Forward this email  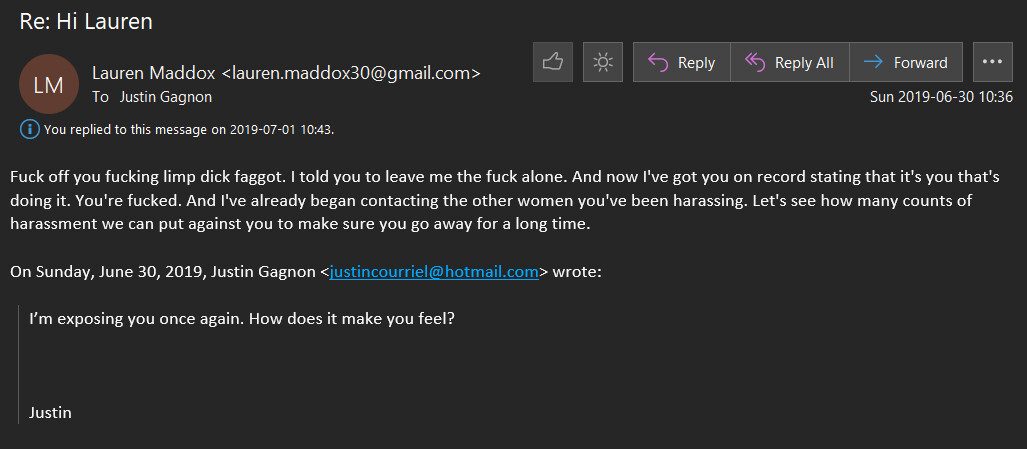pyautogui.click(x=905, y=62)
